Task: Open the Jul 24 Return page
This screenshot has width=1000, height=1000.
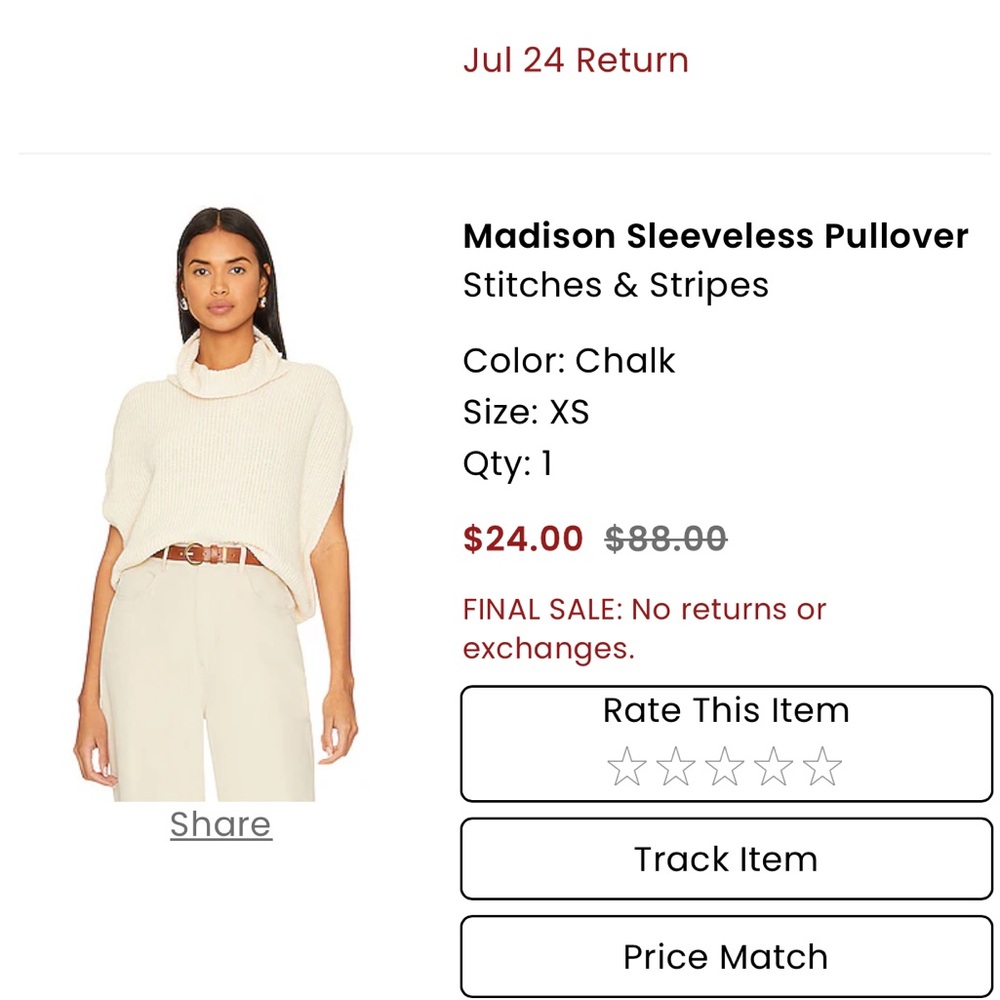Action: [x=575, y=59]
